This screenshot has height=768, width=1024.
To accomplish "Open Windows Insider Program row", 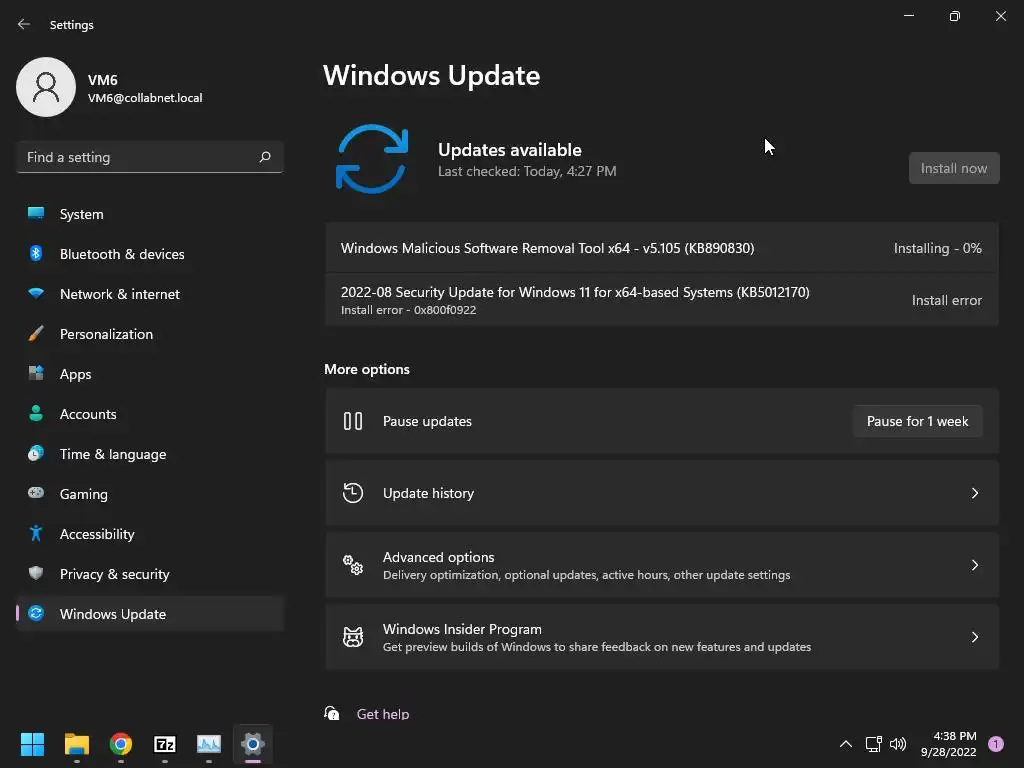I will click(662, 637).
